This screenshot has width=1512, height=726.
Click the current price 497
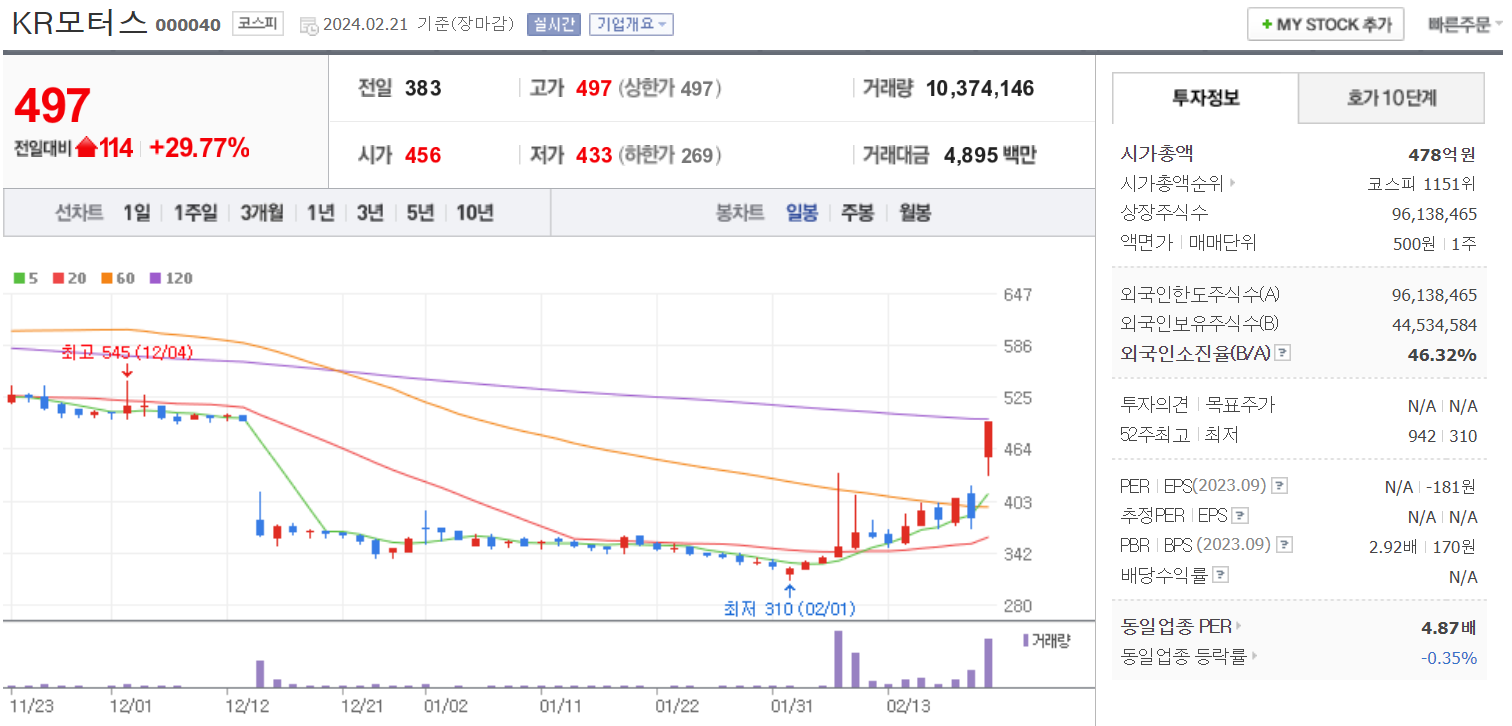coord(52,106)
